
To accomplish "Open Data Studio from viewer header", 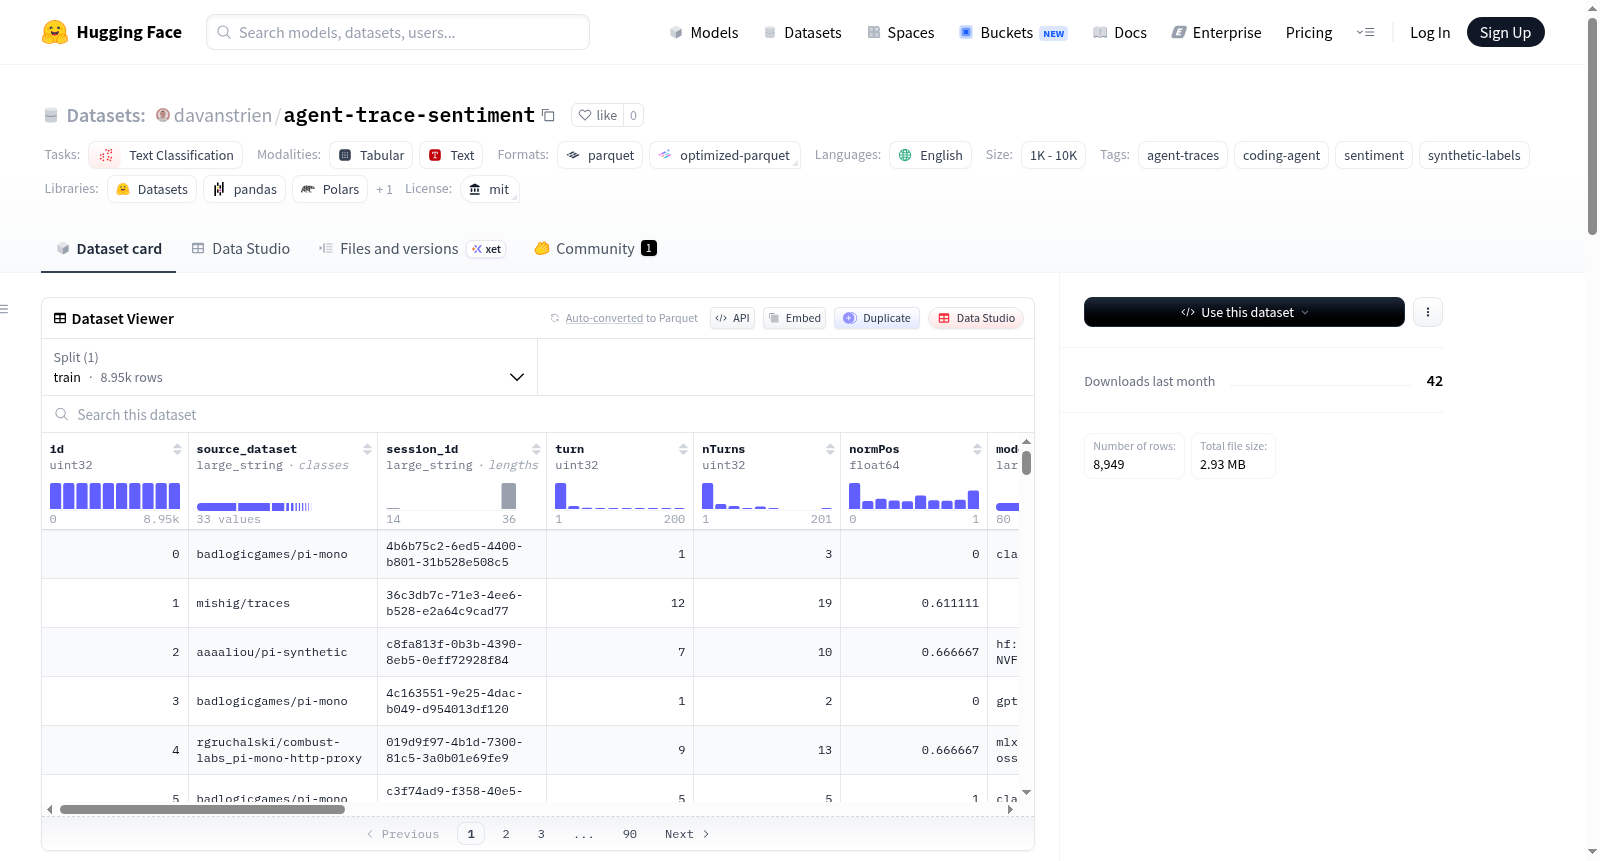I will click(976, 318).
